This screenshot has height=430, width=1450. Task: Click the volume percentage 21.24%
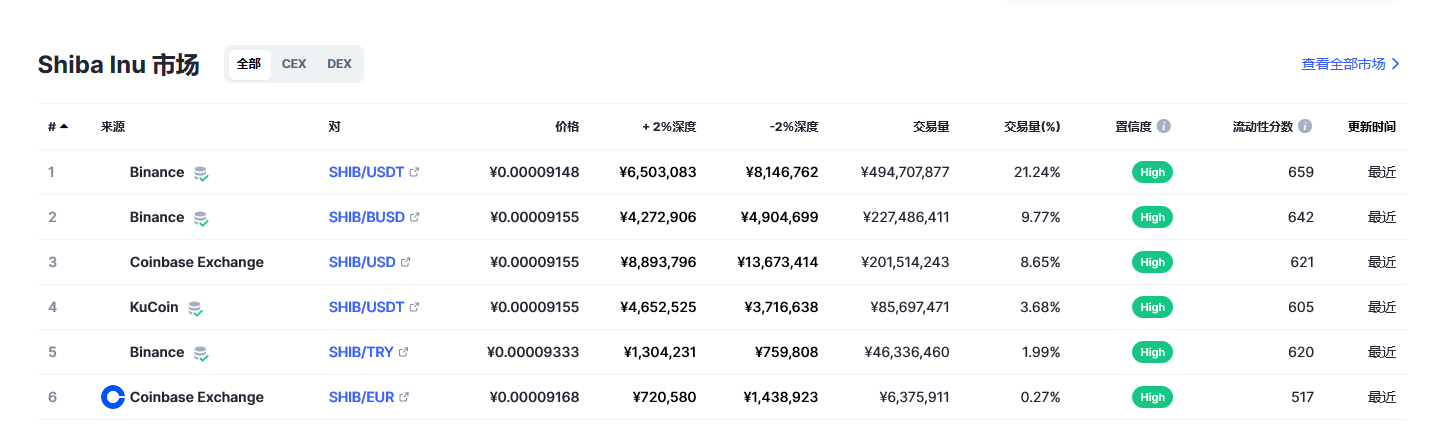tap(1037, 172)
